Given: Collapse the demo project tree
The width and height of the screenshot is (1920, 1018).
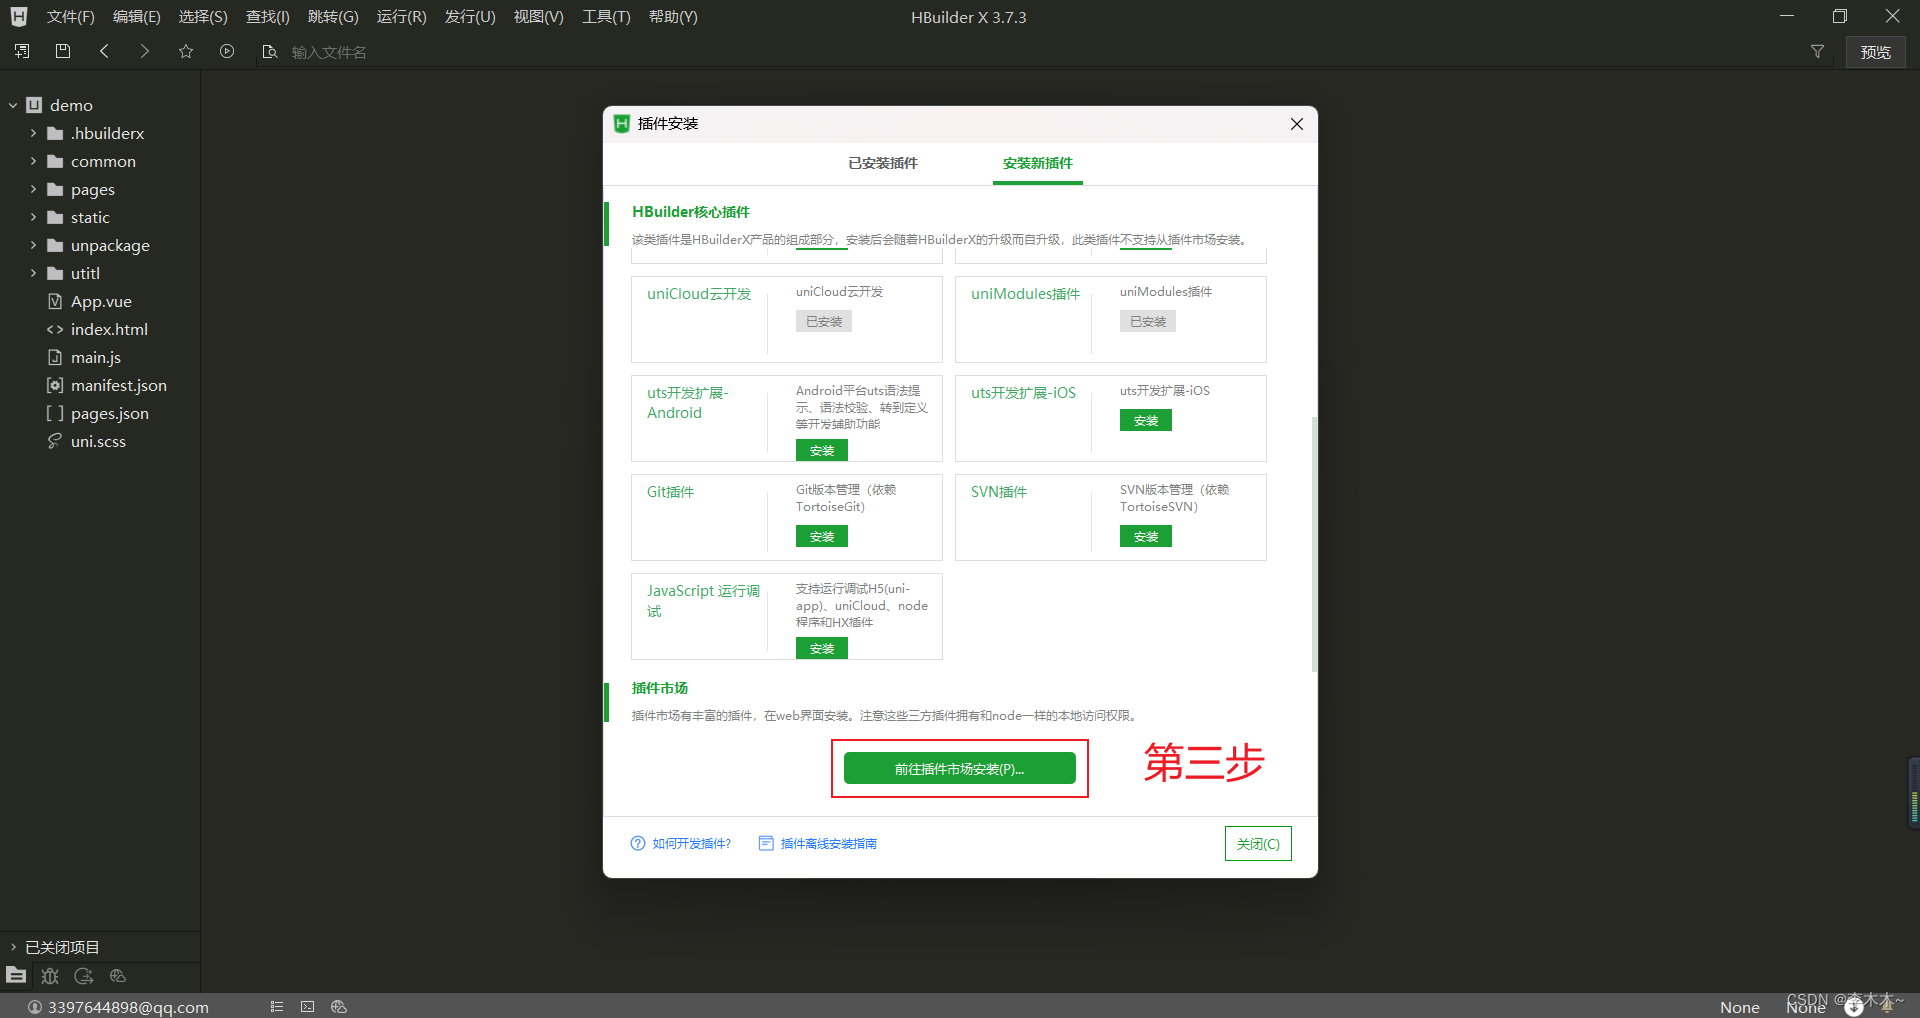Looking at the screenshot, I should pyautogui.click(x=13, y=105).
